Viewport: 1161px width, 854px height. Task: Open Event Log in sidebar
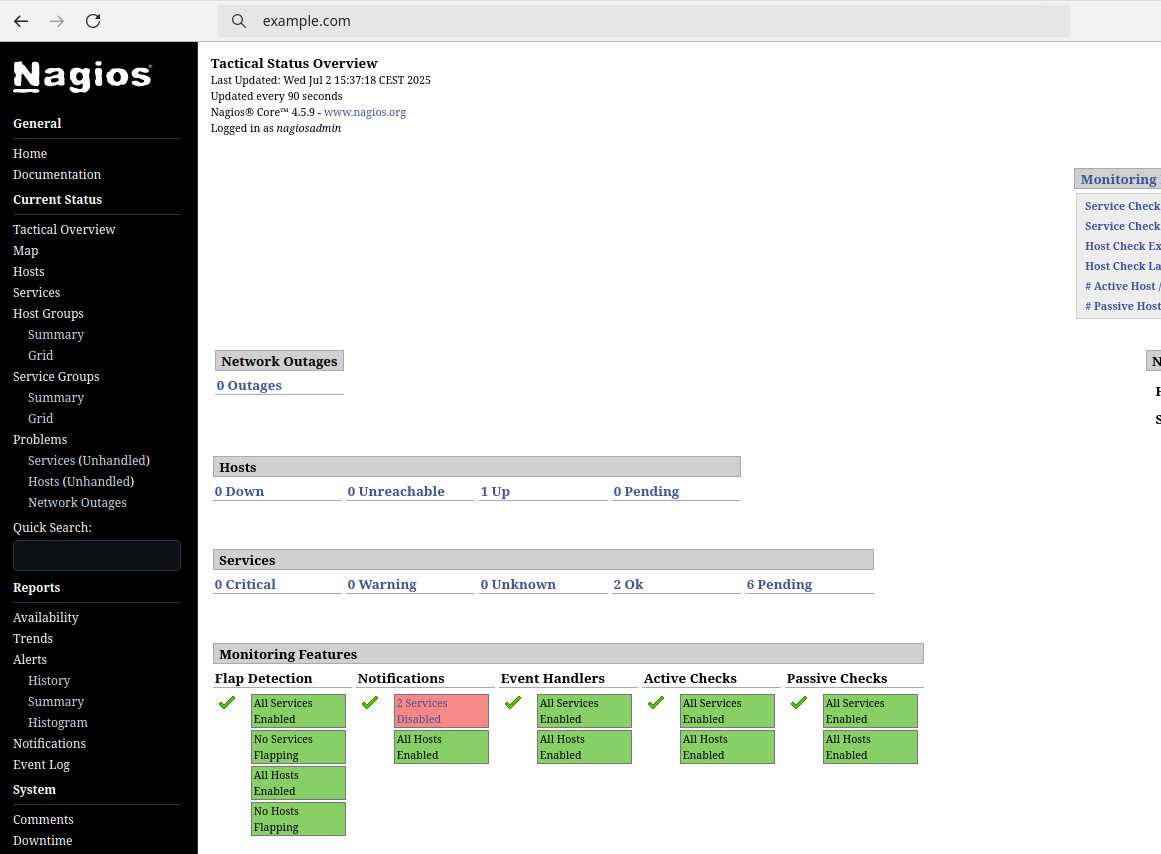[x=41, y=764]
